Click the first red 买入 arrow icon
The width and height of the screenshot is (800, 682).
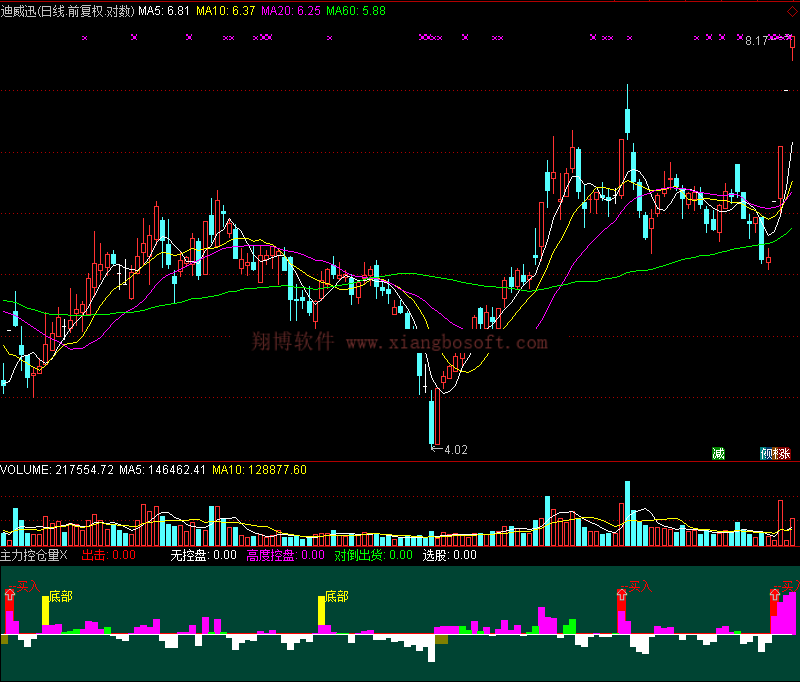click(x=10, y=594)
